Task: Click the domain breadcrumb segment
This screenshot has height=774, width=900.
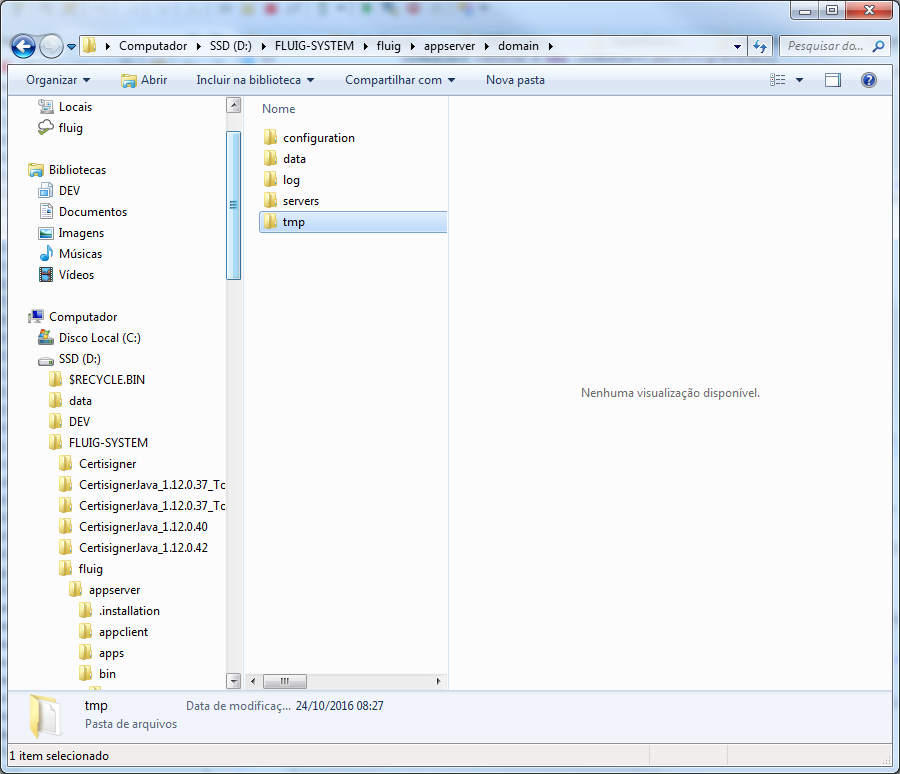Action: click(x=518, y=46)
